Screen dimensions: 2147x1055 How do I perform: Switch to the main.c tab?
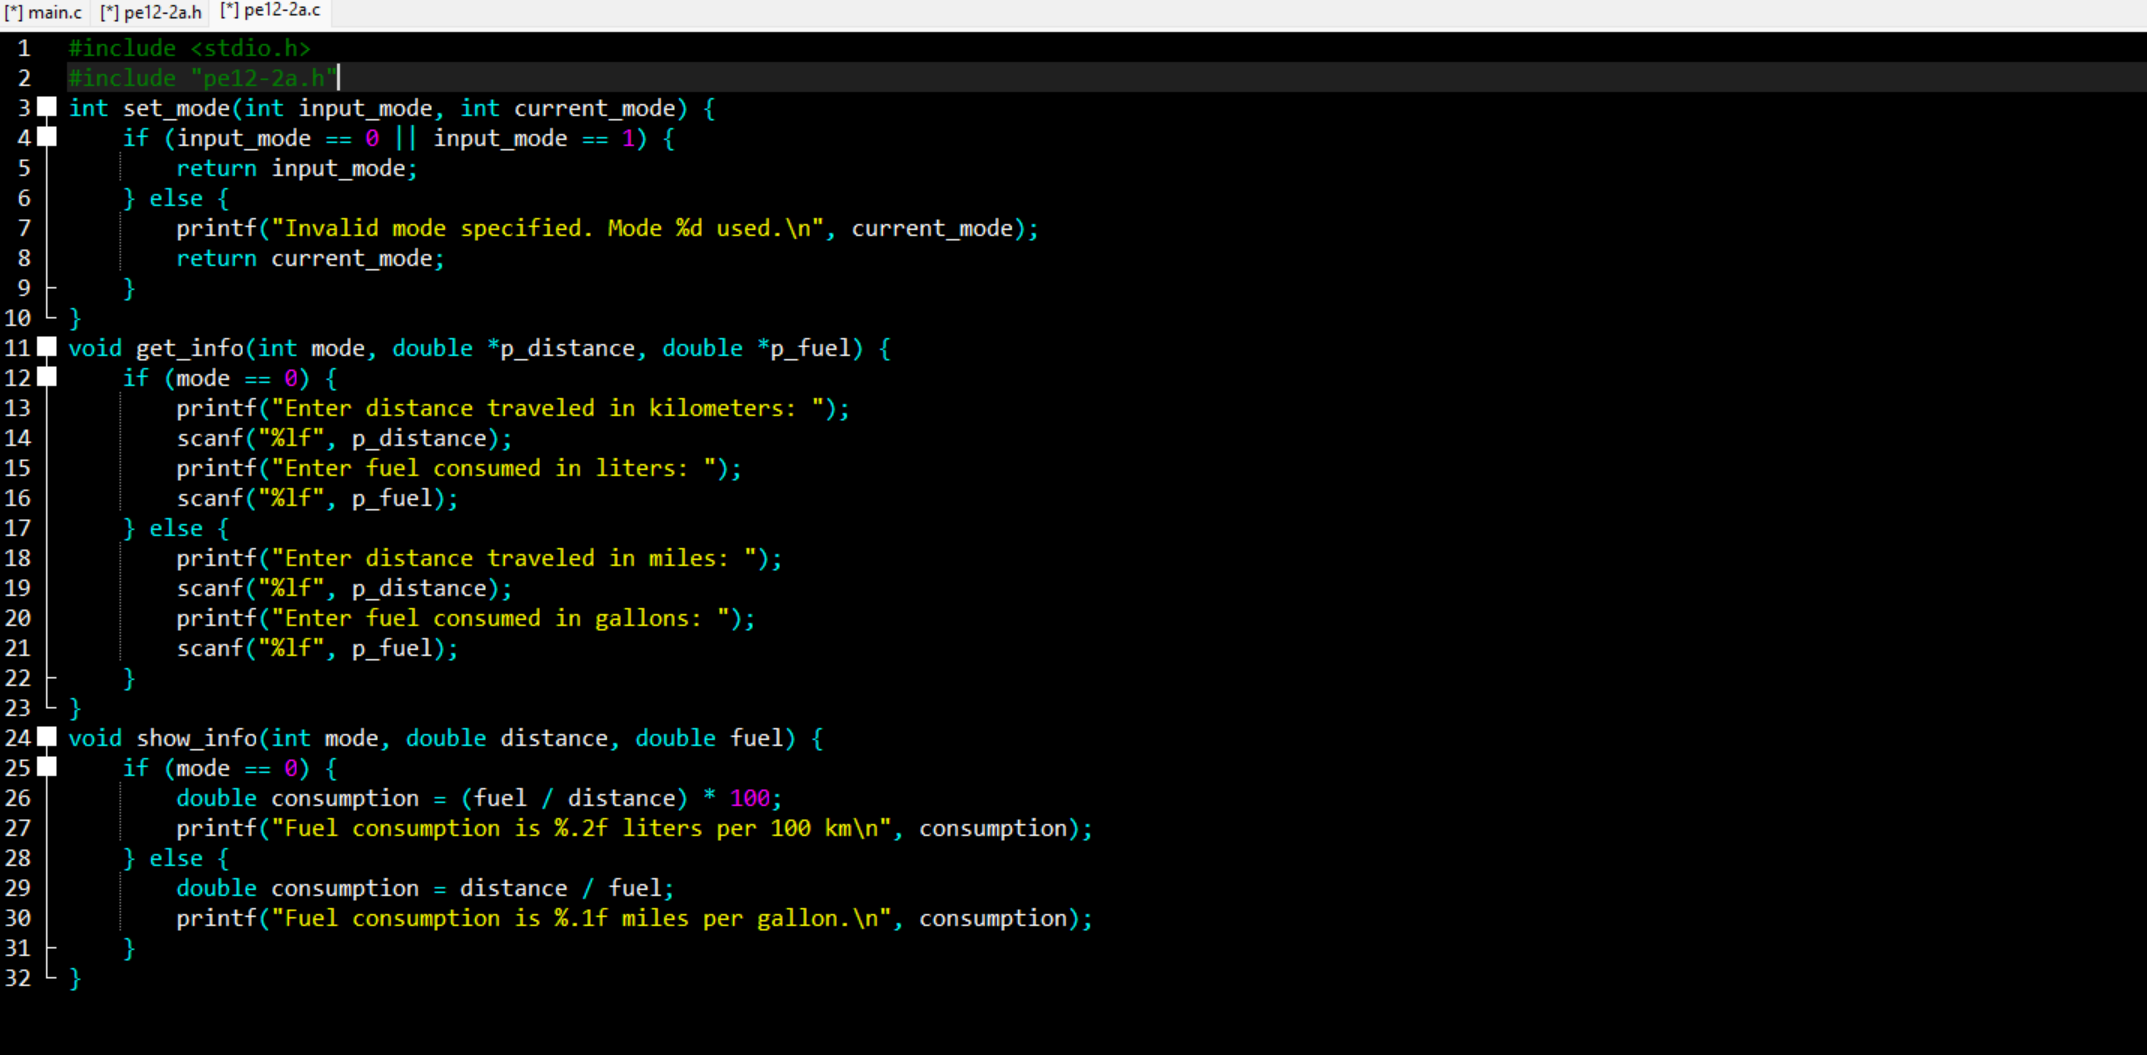43,12
